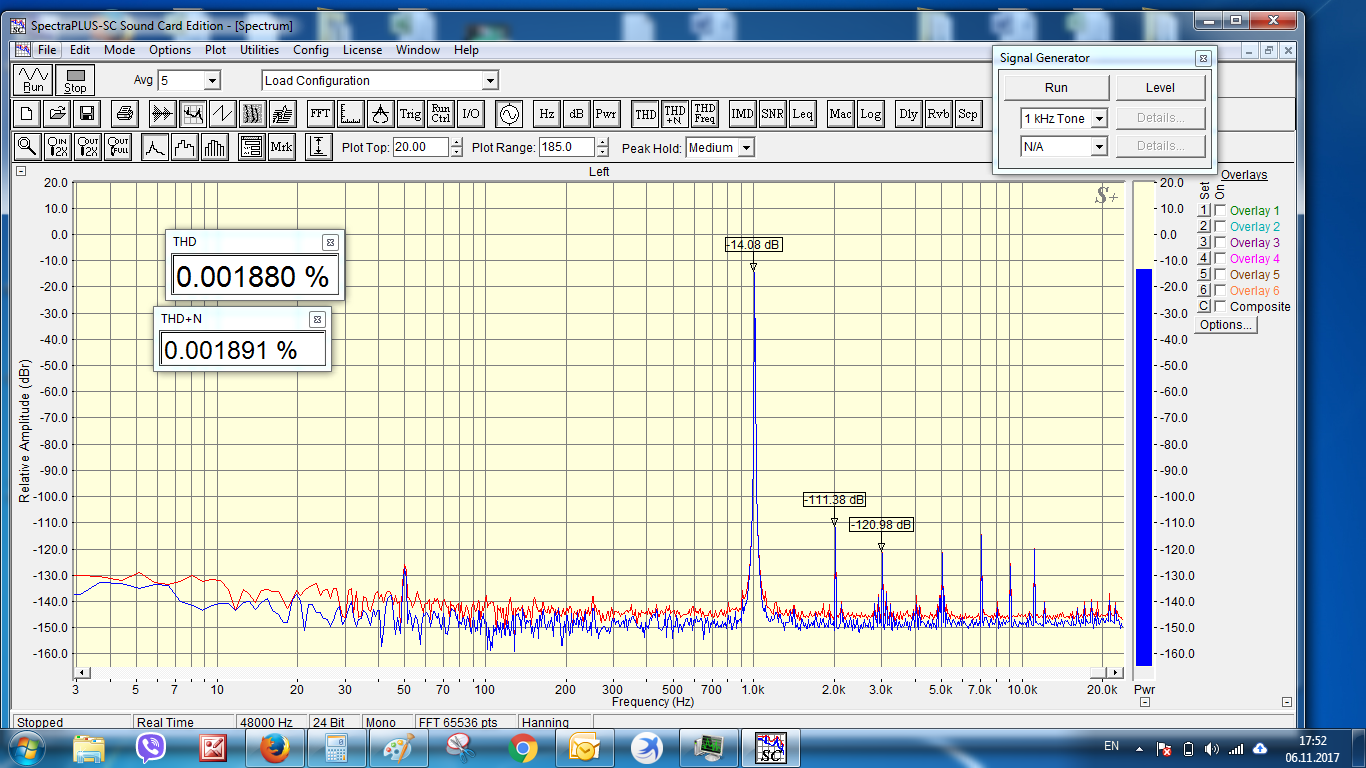1366x768 pixels.
Task: Click the overlay Options... button
Action: 1225,325
